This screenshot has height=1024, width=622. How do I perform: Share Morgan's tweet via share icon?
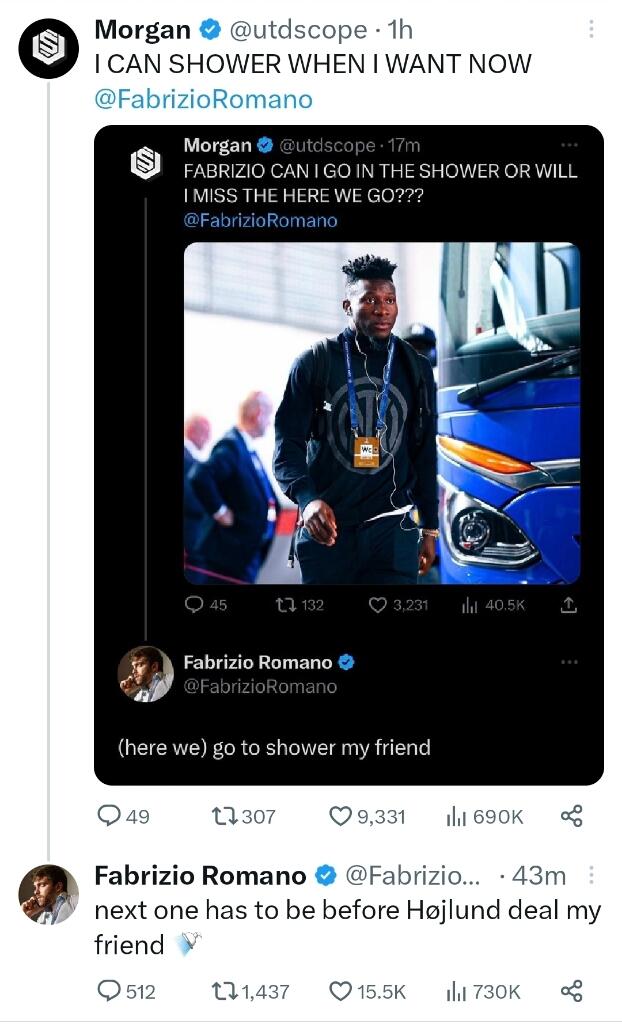[x=572, y=816]
